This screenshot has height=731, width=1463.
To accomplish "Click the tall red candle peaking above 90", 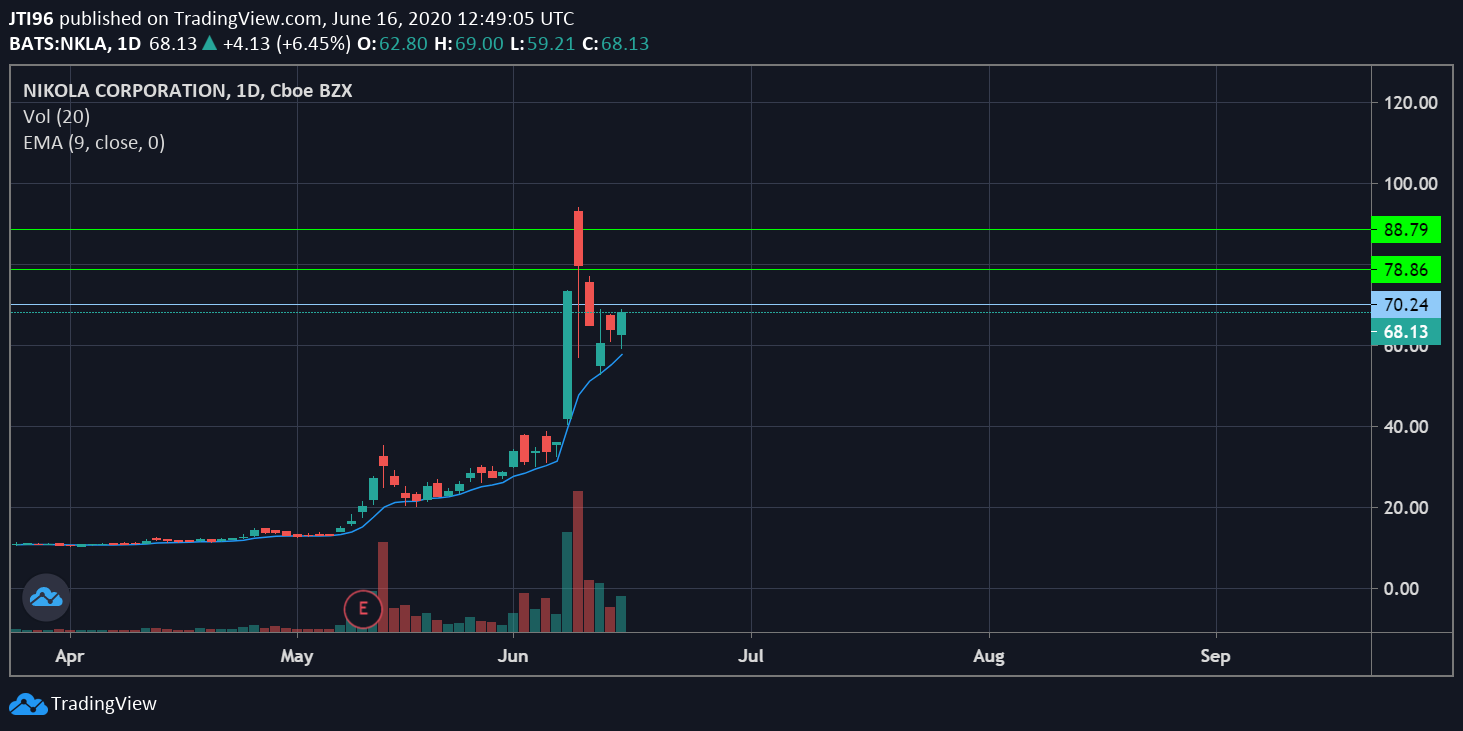I will 578,238.
